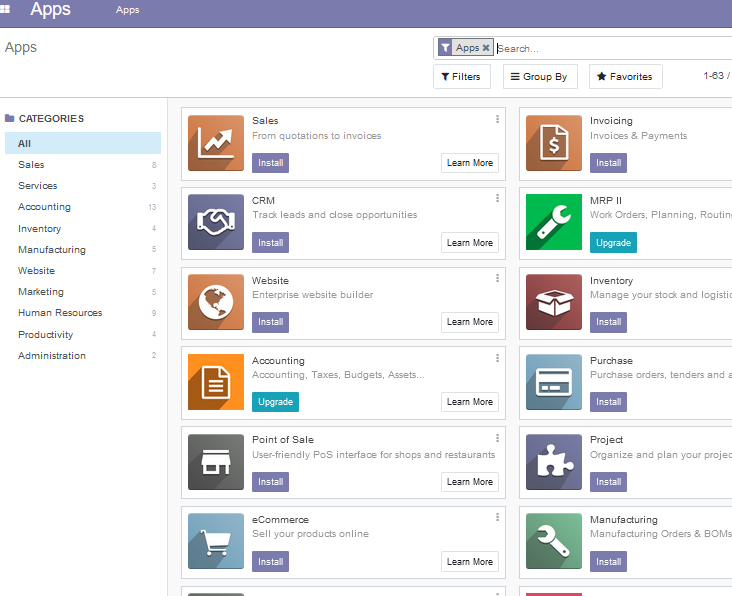Viewport: 732px width, 596px height.
Task: Install the Inventory app
Action: click(608, 322)
